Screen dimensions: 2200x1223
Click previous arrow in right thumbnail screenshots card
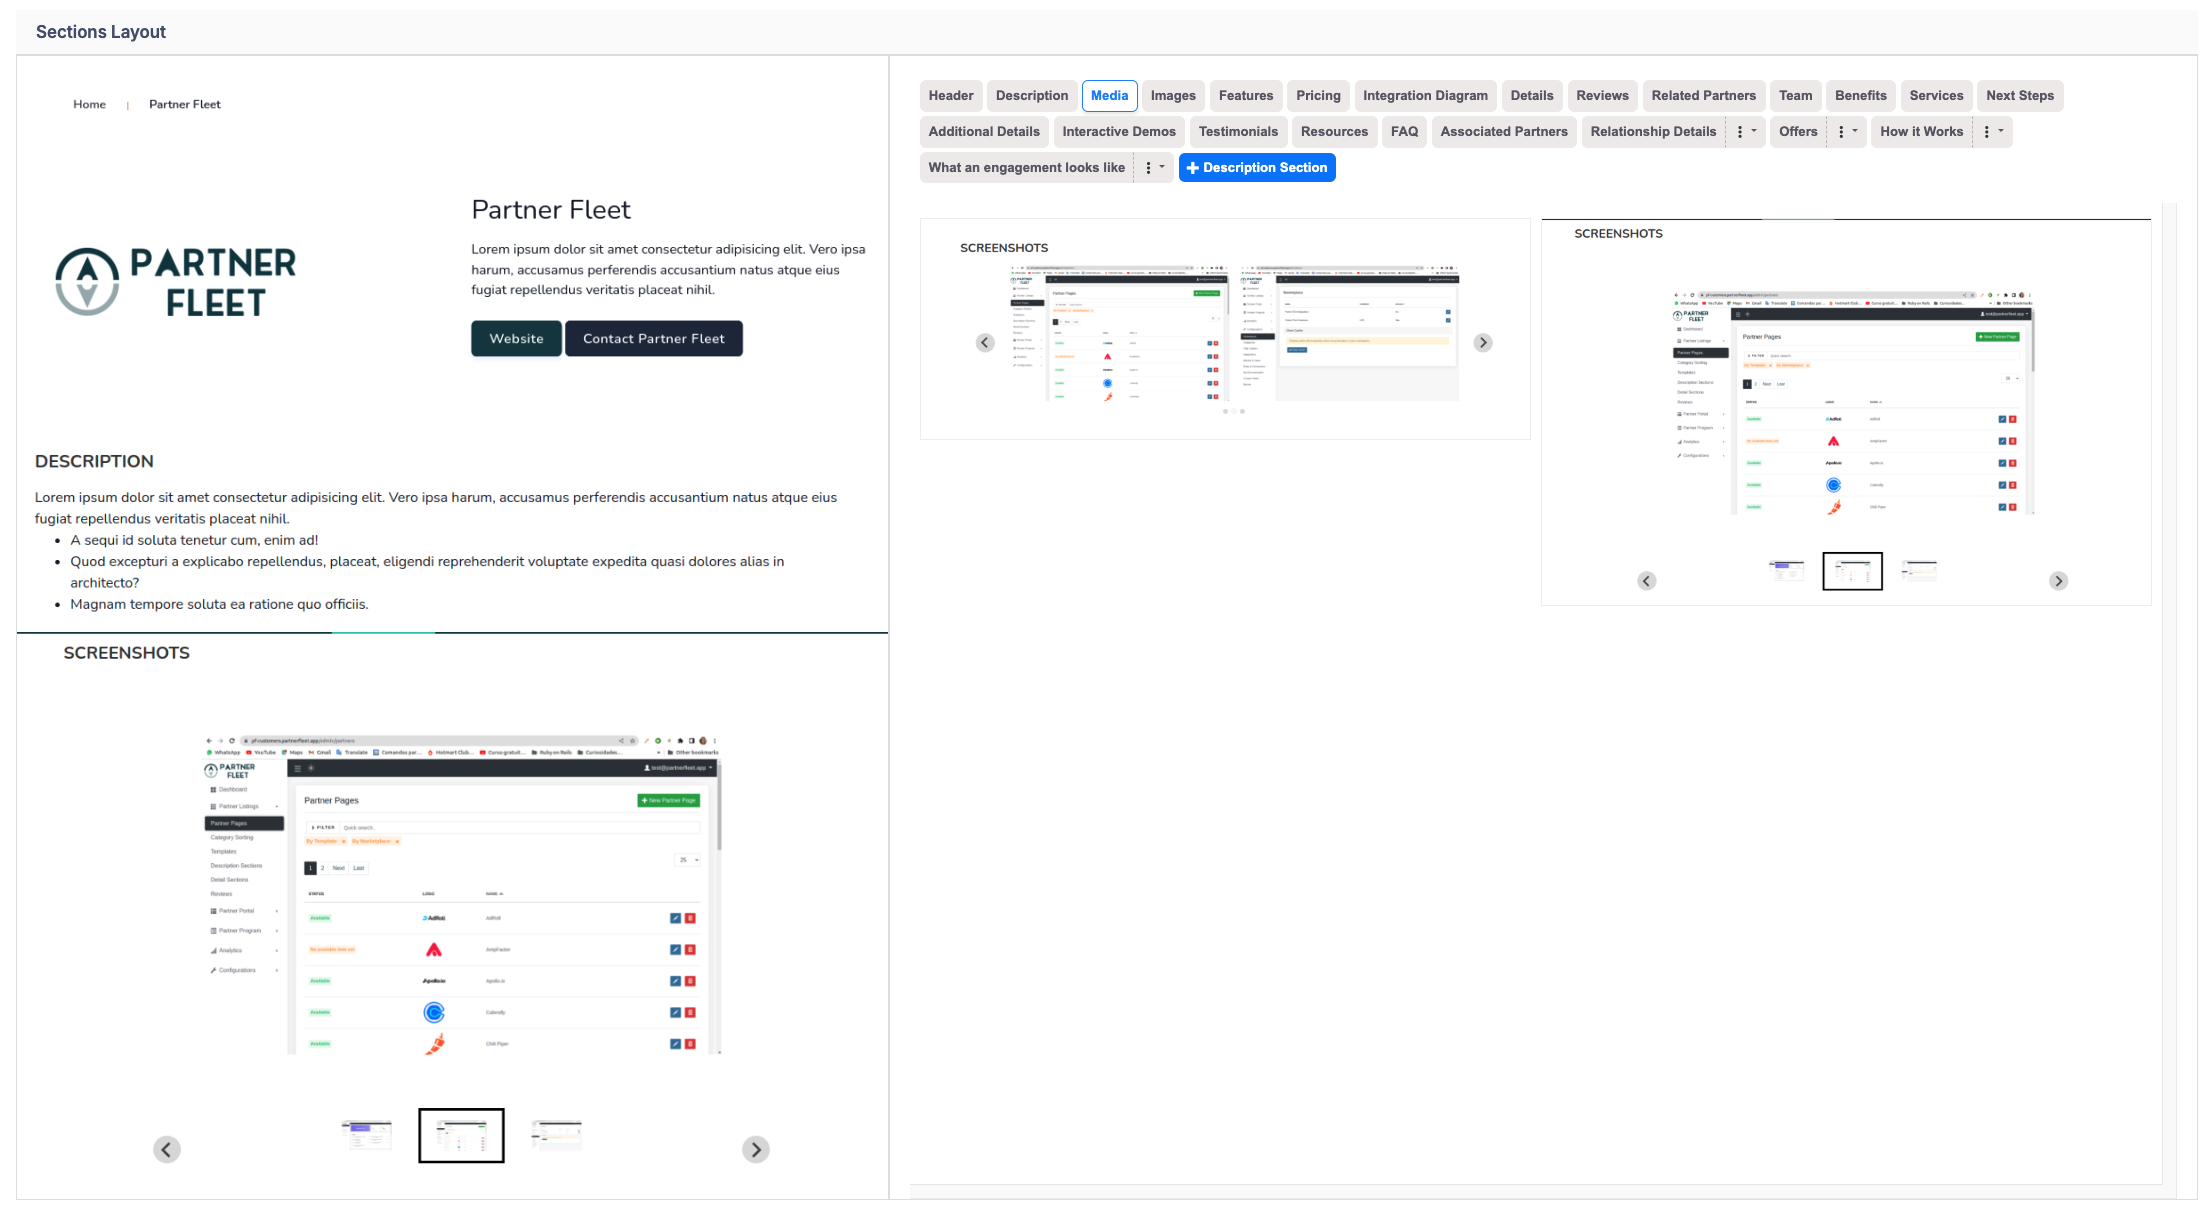(1647, 581)
